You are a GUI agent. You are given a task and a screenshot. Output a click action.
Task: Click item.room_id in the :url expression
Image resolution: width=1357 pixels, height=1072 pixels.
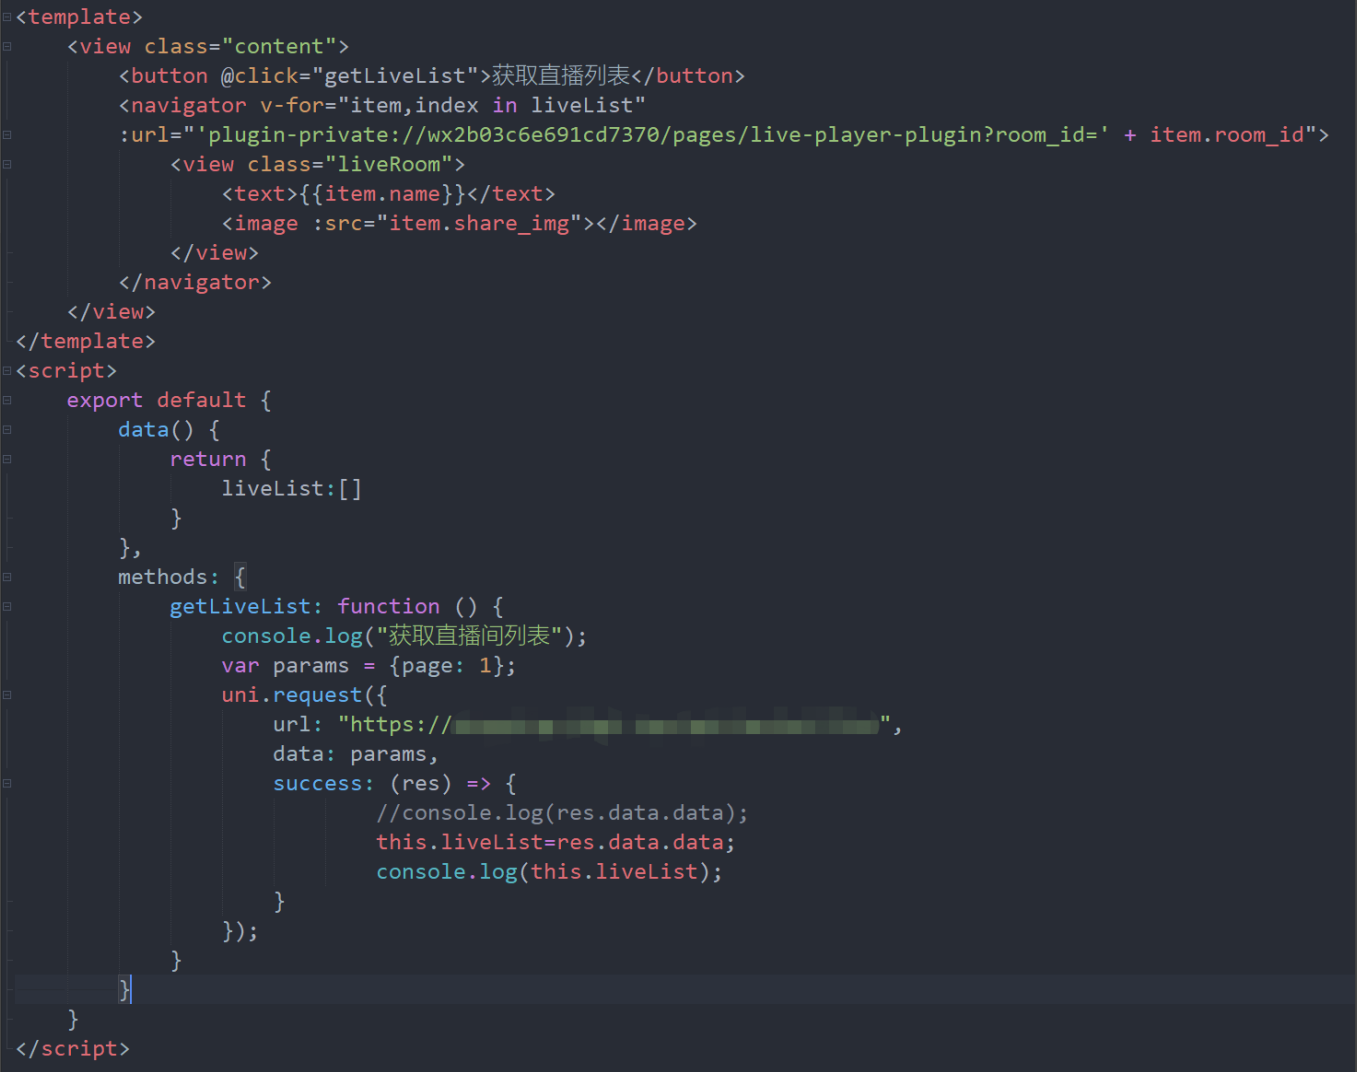pyautogui.click(x=1227, y=135)
